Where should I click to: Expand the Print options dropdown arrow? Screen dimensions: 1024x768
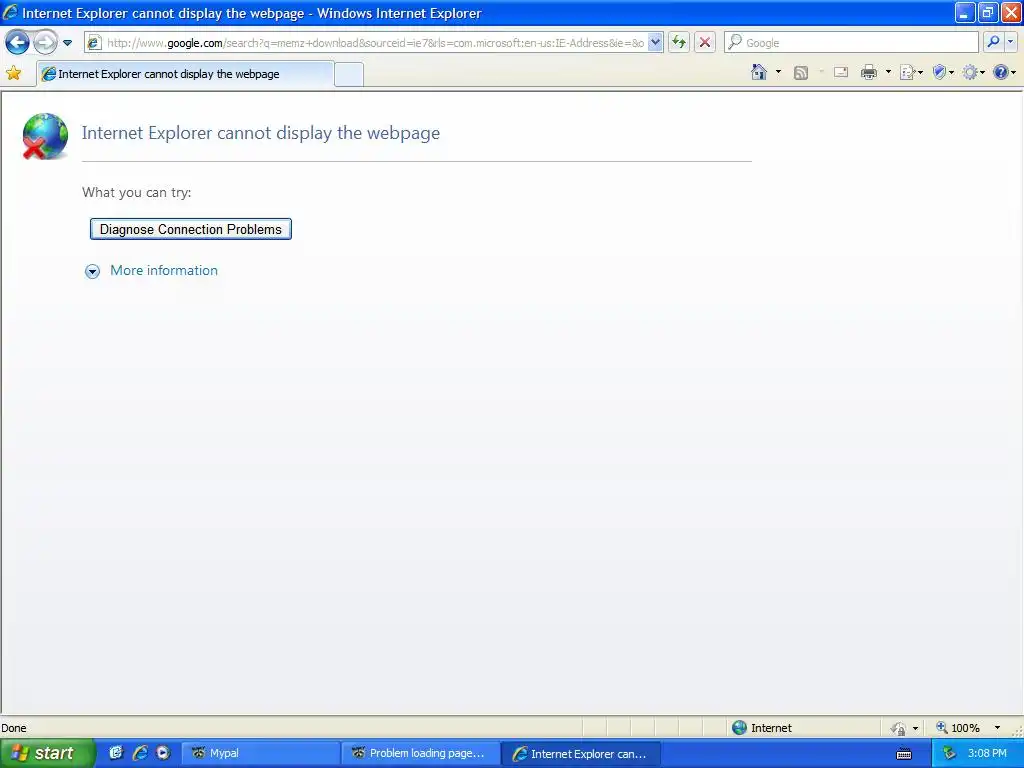click(888, 72)
